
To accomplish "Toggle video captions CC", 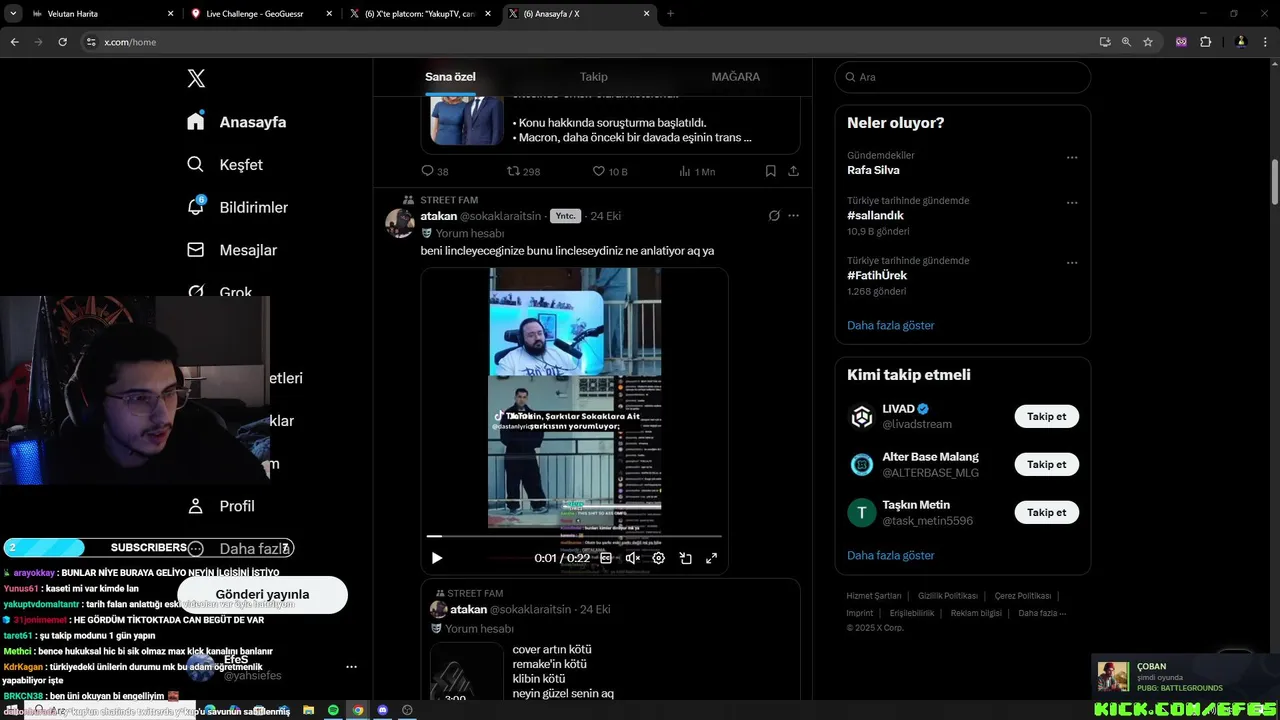I will (x=605, y=558).
